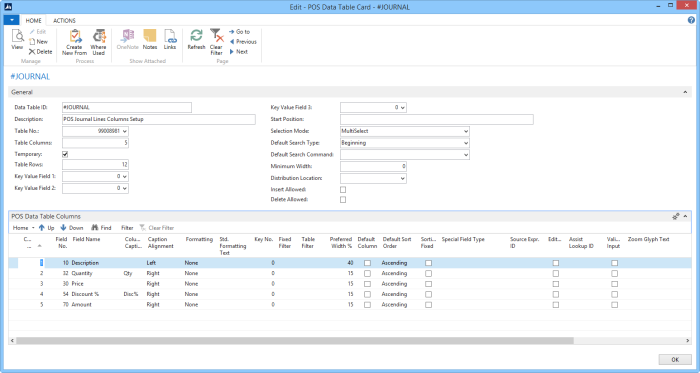Switch to the ACTIONS ribbon tab
This screenshot has width=700, height=373.
pos(64,21)
